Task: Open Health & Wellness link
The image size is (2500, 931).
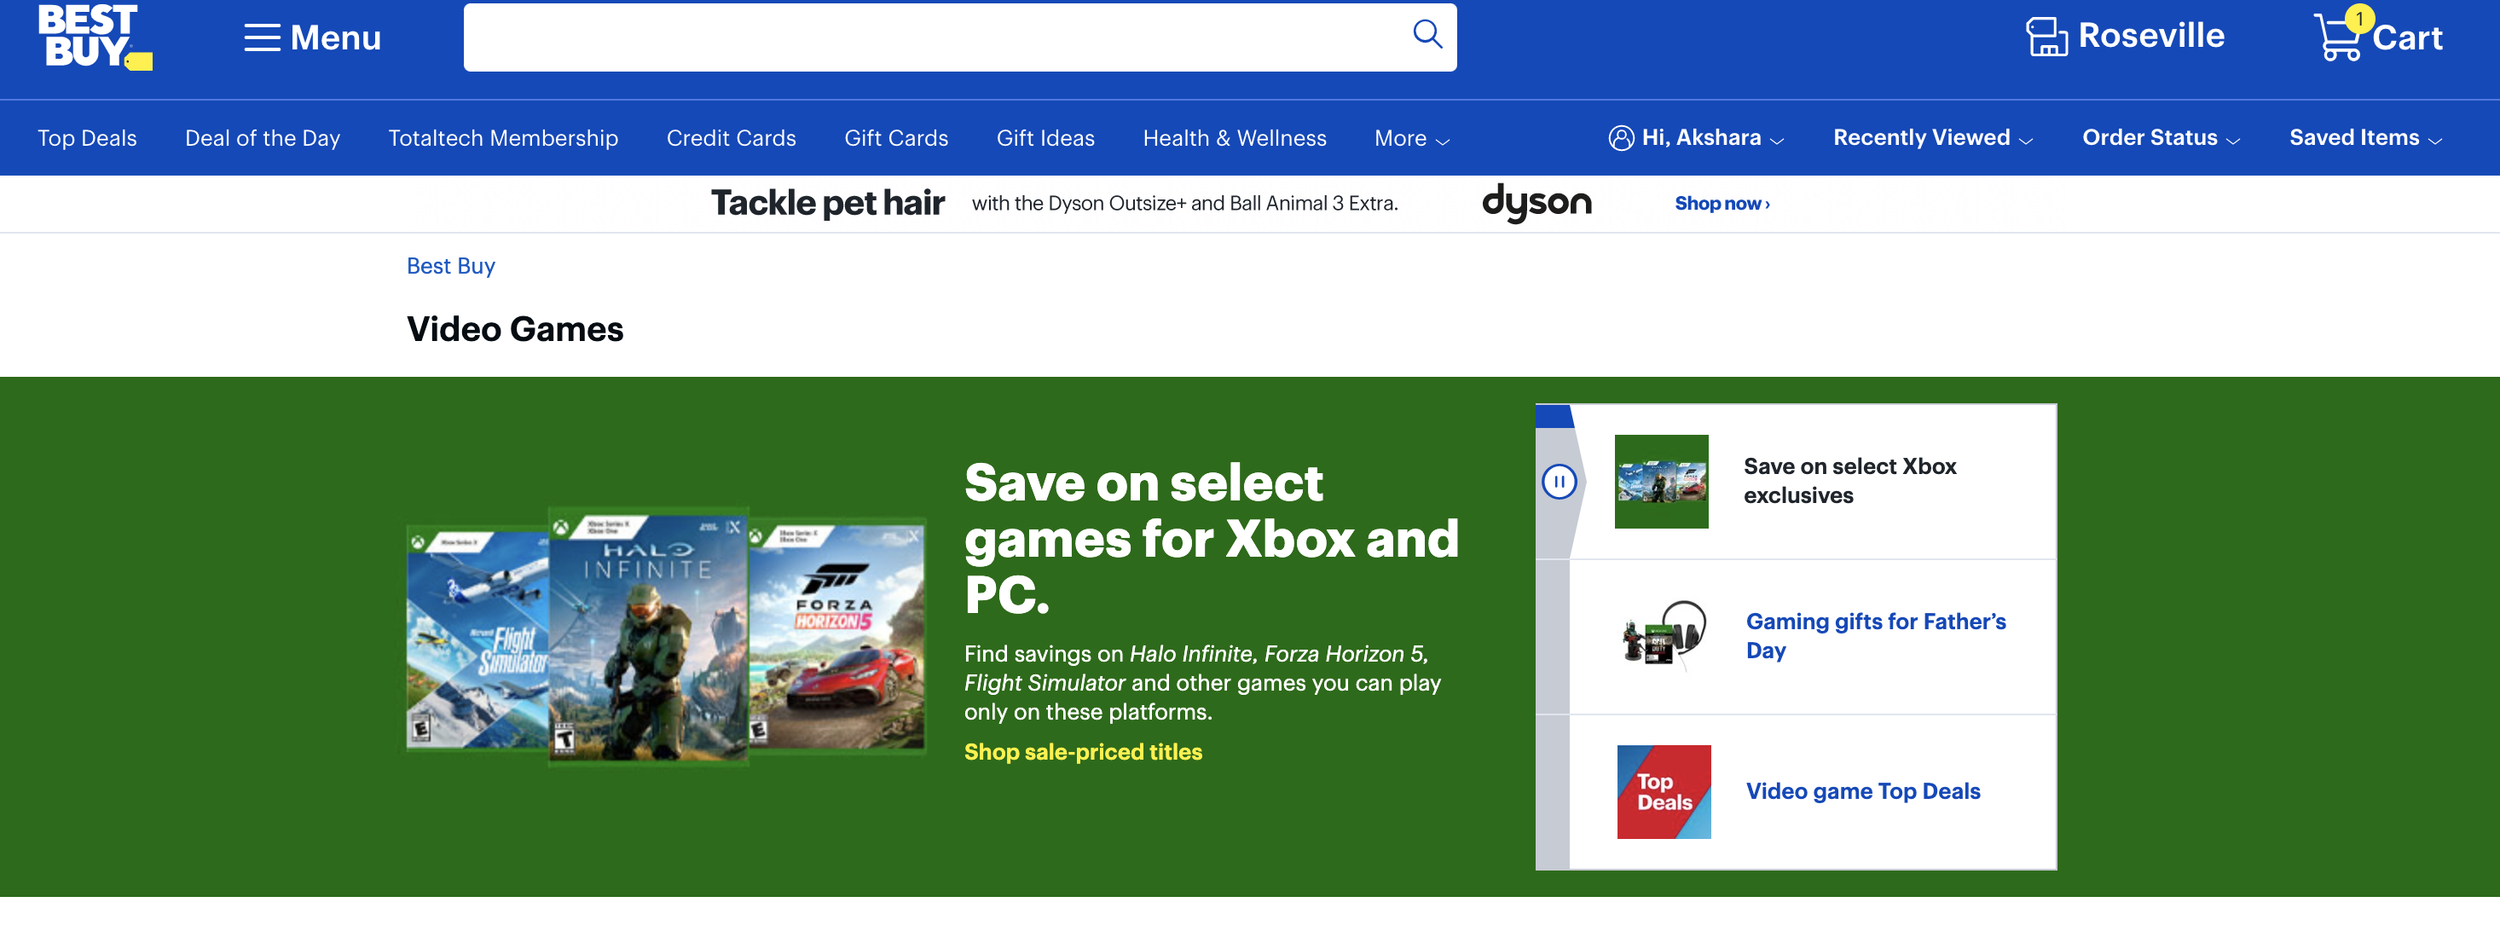Action: coord(1234,138)
